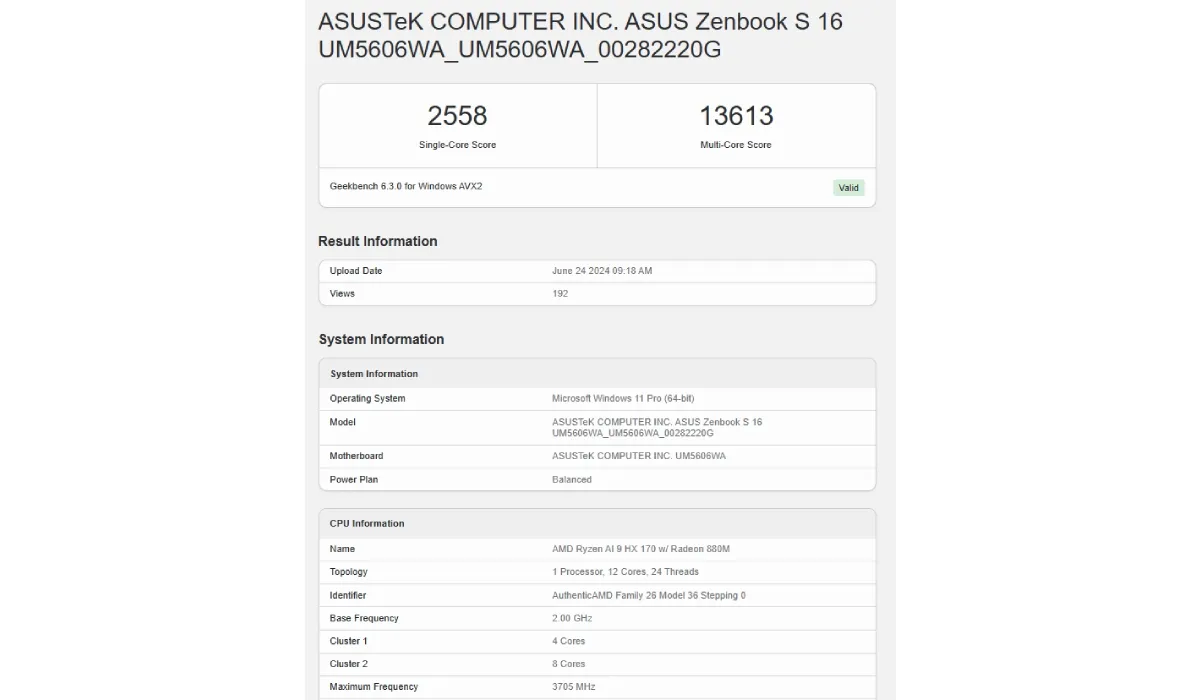
Task: Select the Operating System label
Action: point(368,398)
